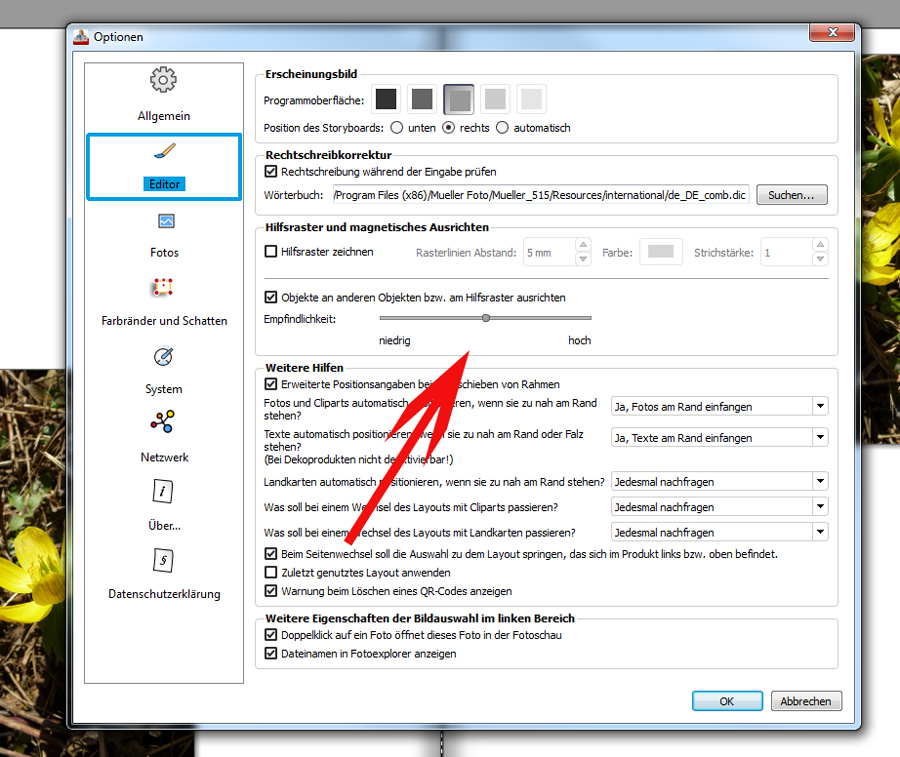
Task: Toggle Doppelklick öffnet Foto in Fotoschau
Action: pos(271,635)
